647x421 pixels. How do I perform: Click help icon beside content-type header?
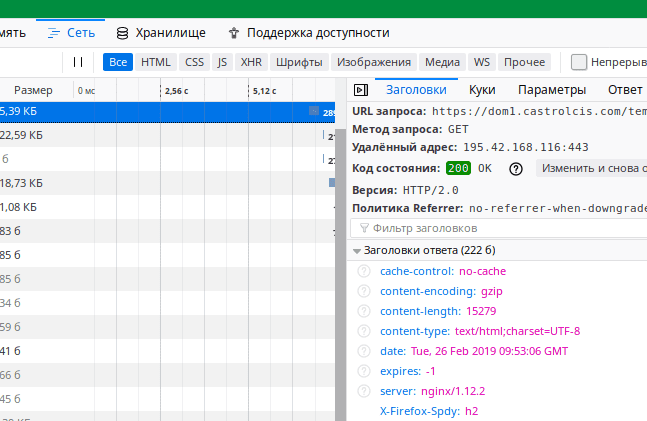(365, 331)
